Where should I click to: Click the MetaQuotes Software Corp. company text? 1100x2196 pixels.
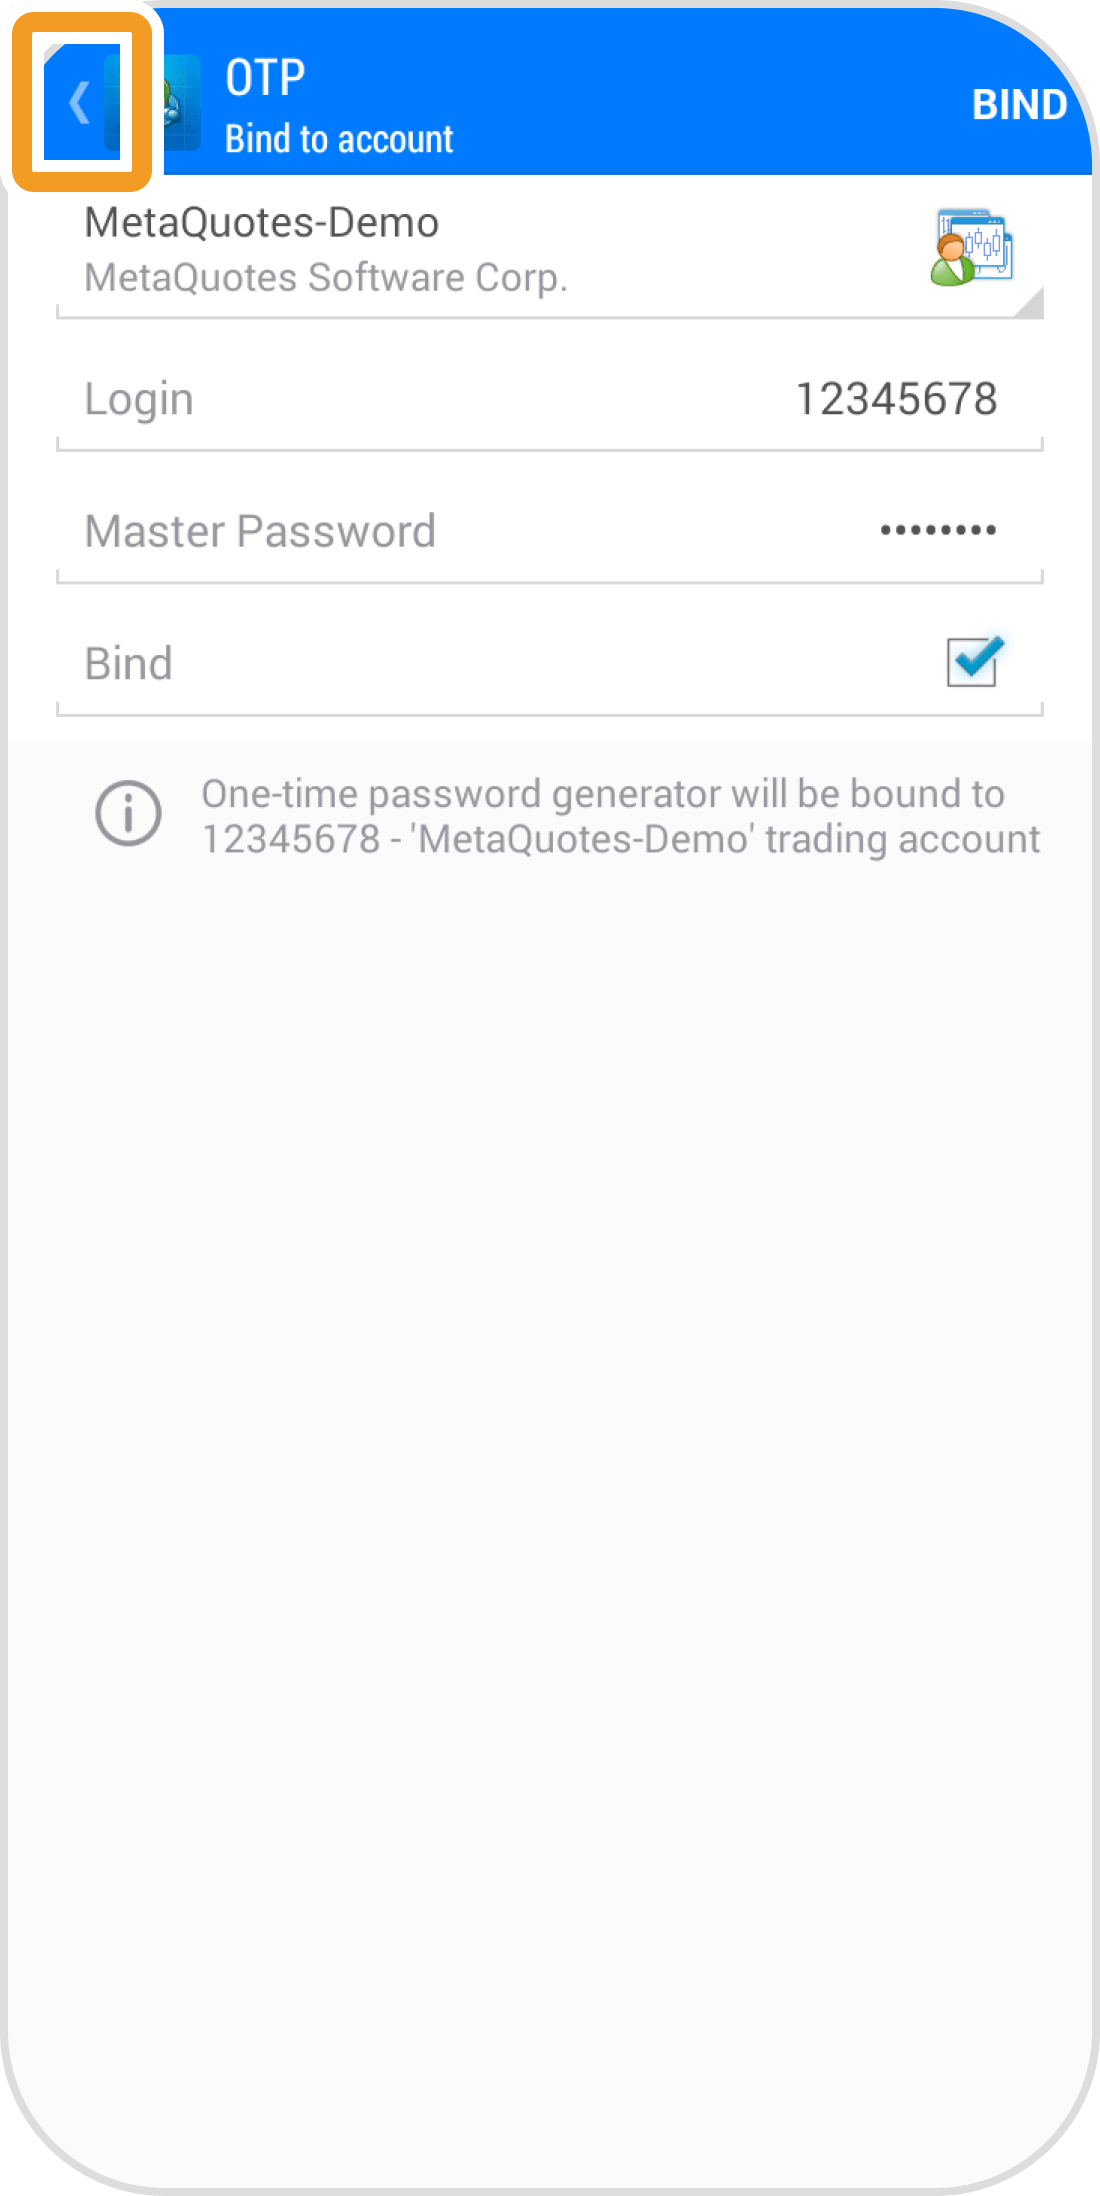point(326,278)
